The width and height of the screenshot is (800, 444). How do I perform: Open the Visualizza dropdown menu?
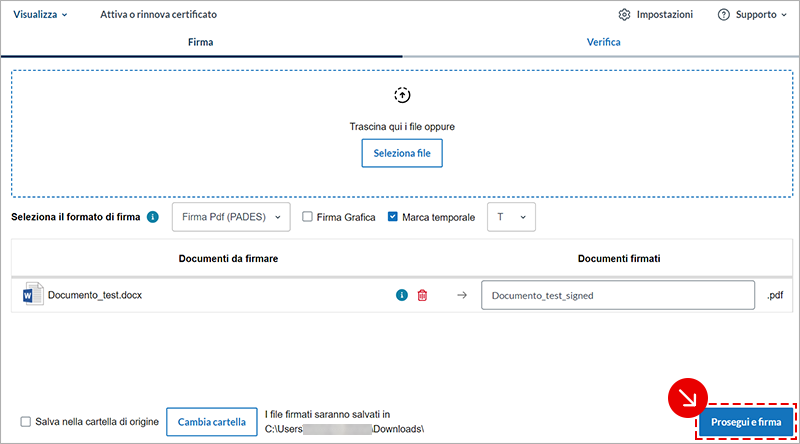40,15
